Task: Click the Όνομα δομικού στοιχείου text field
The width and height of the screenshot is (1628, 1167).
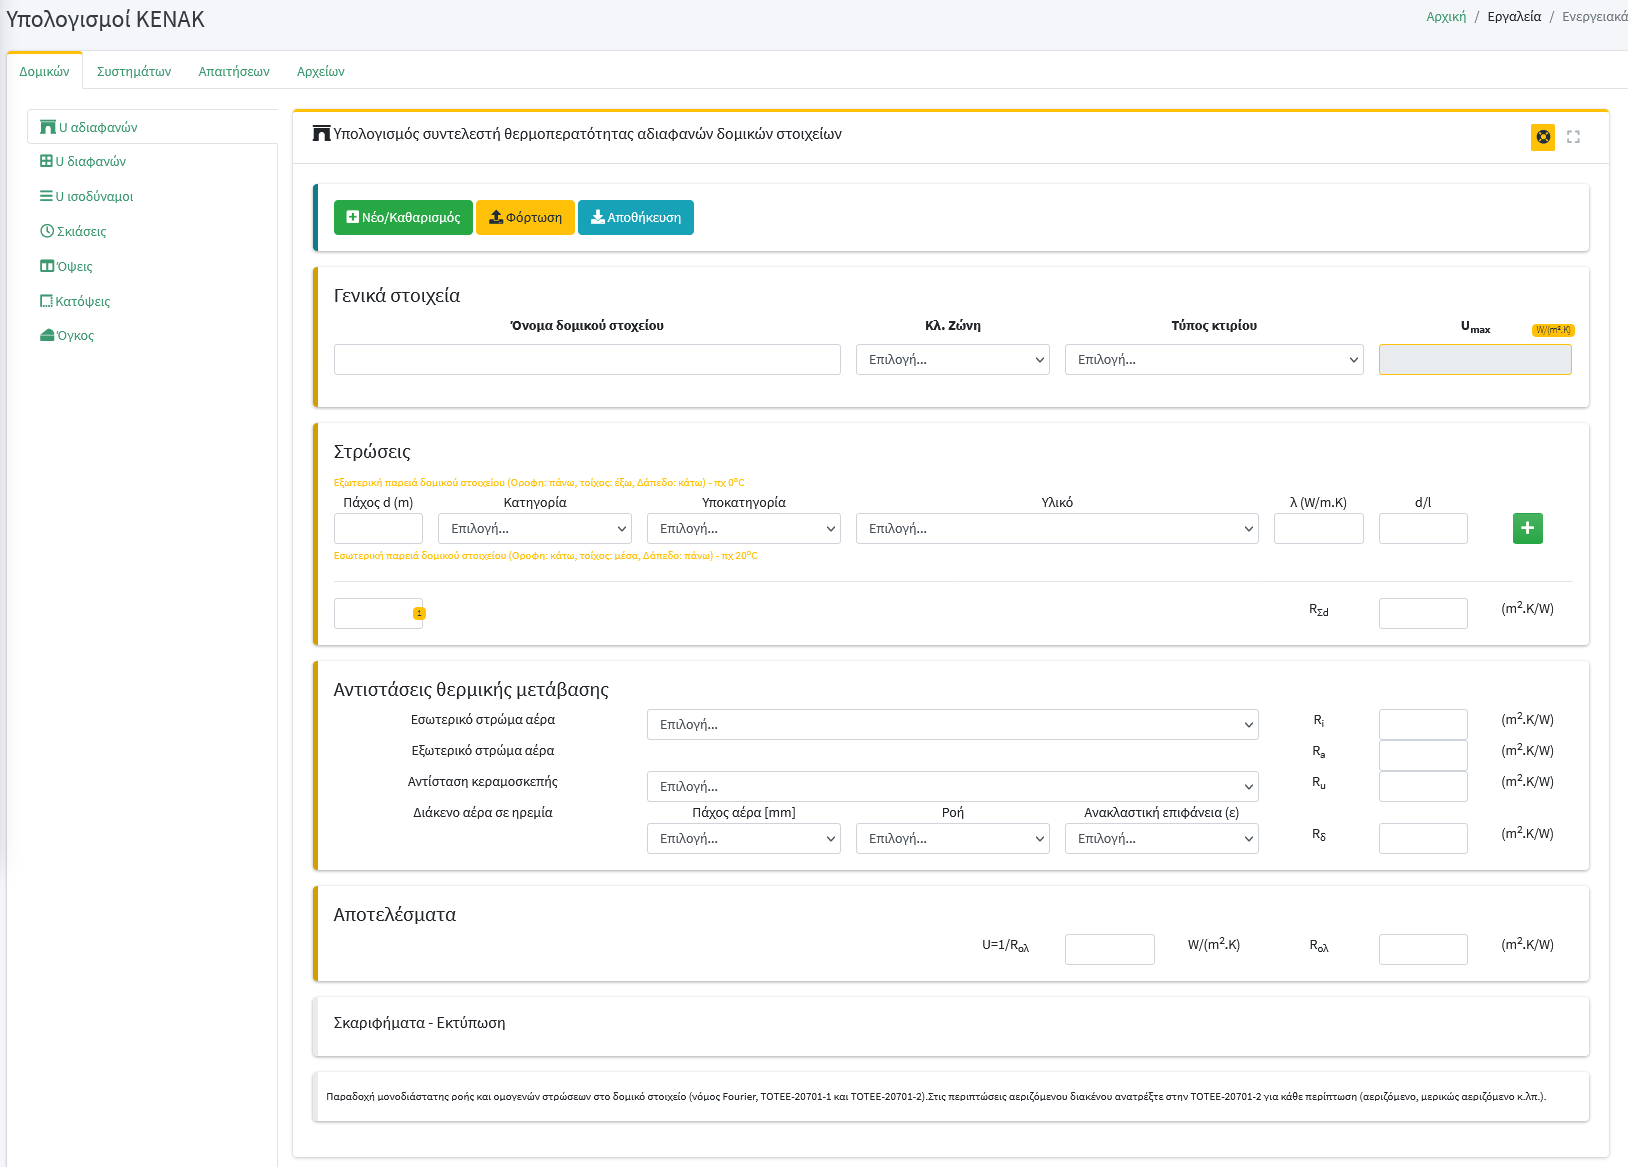Action: [x=587, y=360]
